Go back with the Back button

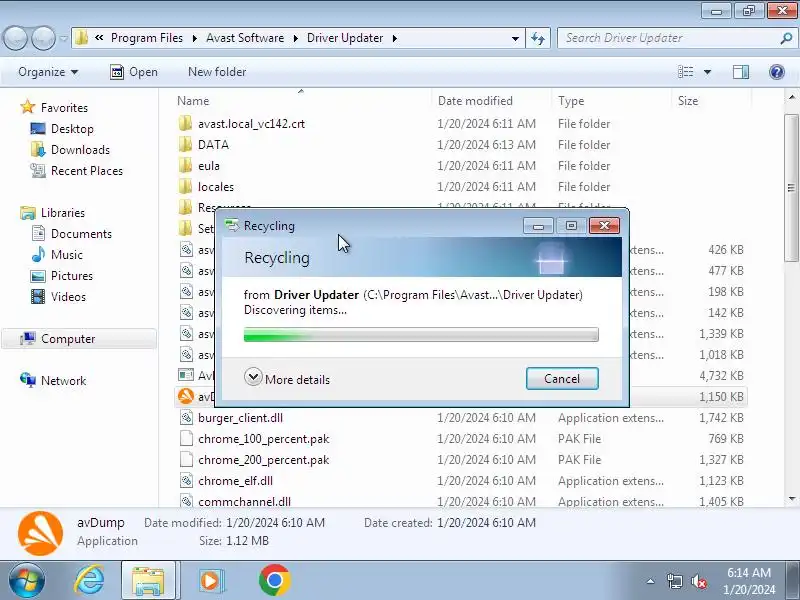point(16,38)
